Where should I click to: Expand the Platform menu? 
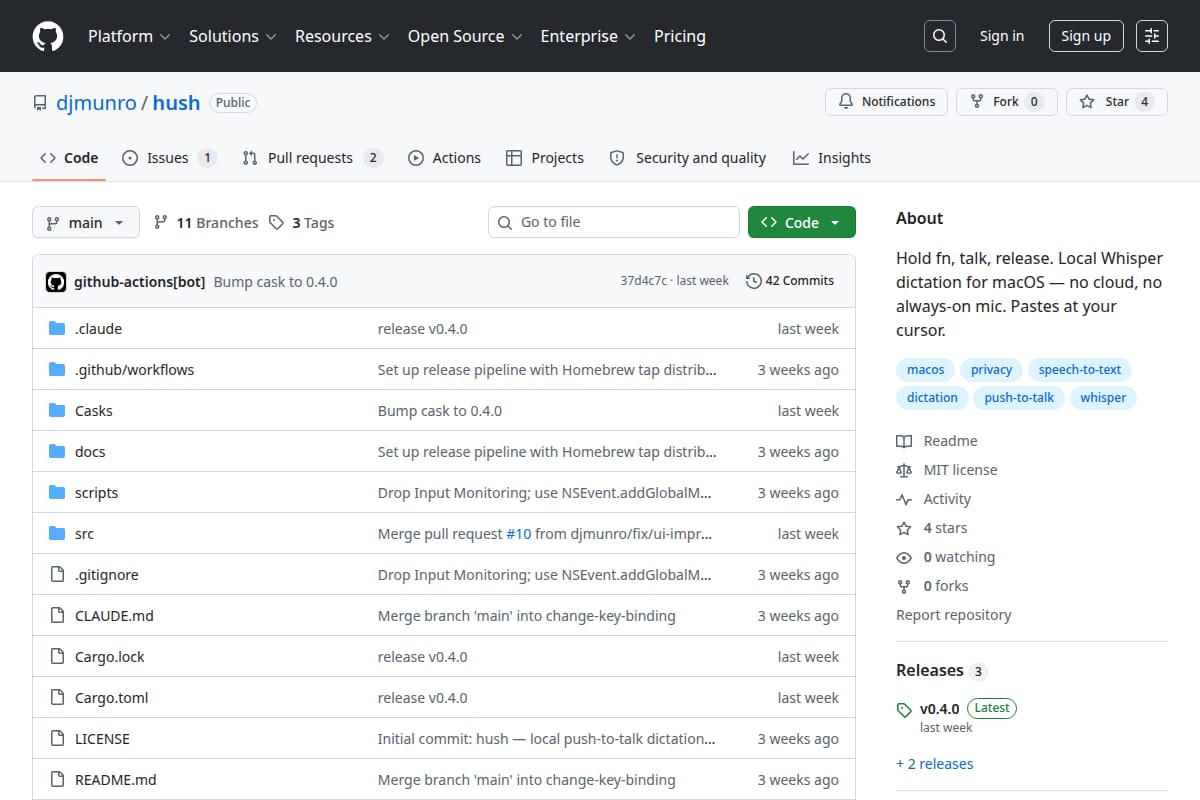(x=128, y=36)
